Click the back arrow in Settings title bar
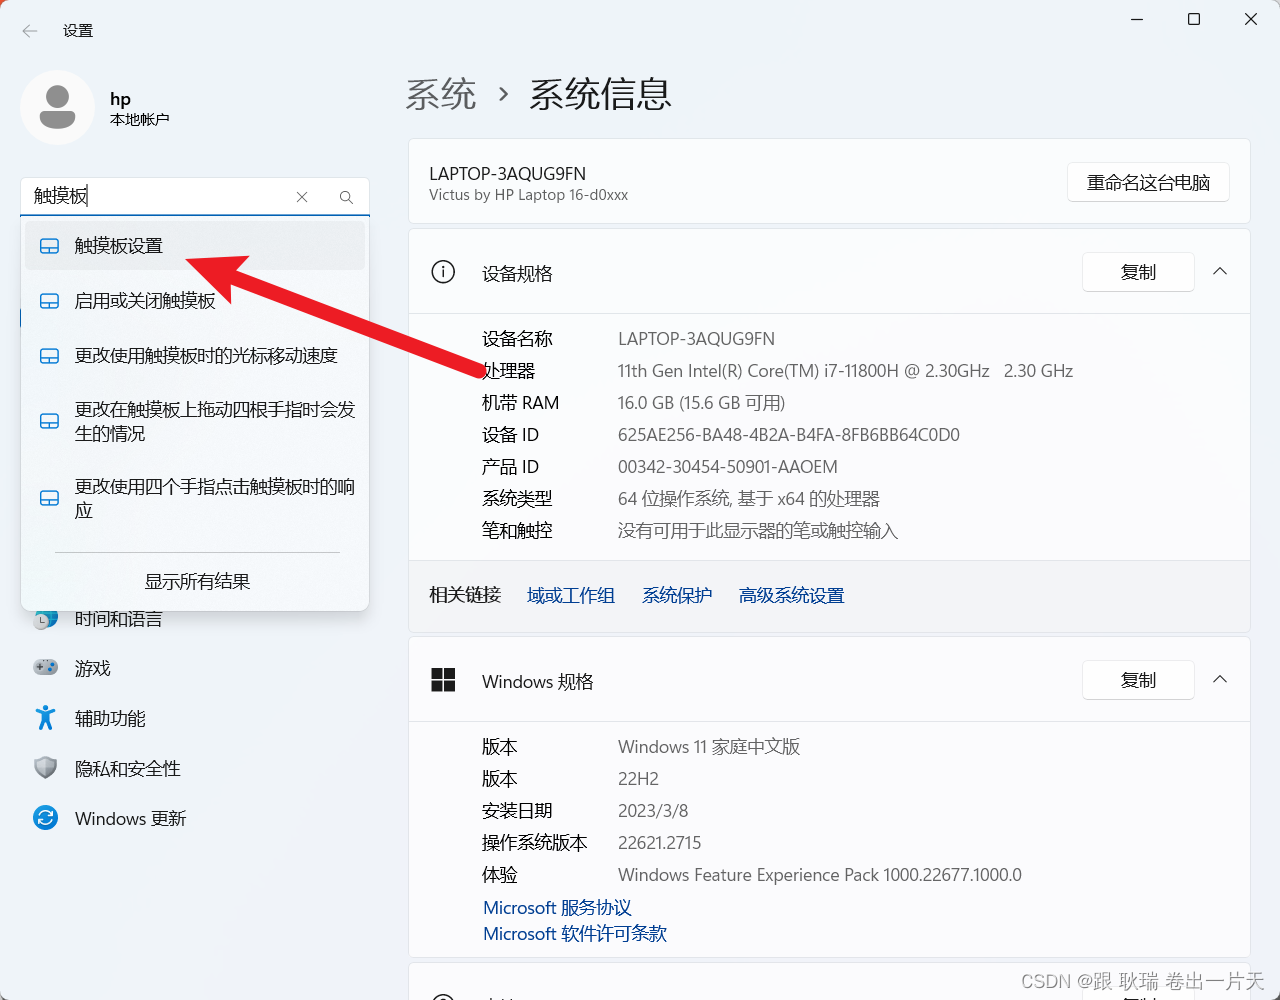The height and width of the screenshot is (1000, 1280). click(30, 31)
